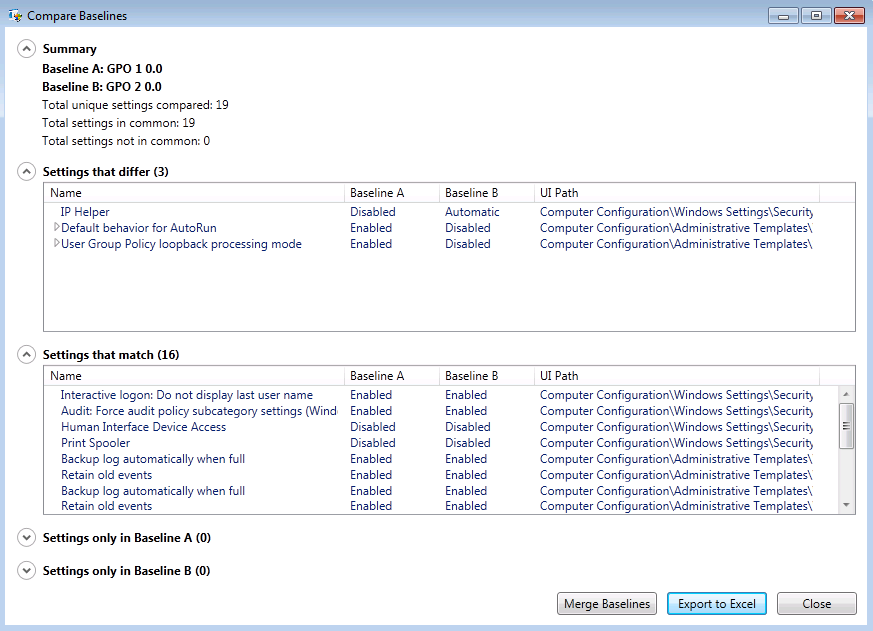Image resolution: width=873 pixels, height=631 pixels.
Task: Collapse the Settings that match section
Action: click(26, 353)
